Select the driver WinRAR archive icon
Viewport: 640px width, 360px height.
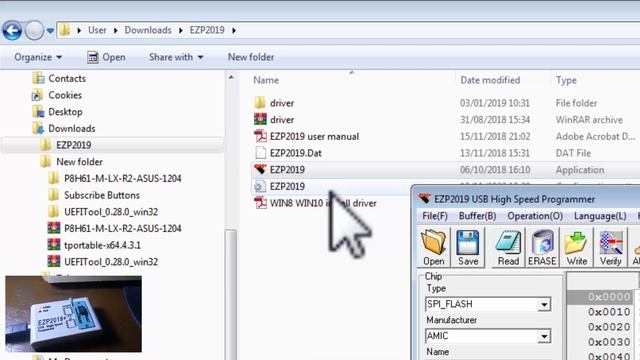click(260, 120)
